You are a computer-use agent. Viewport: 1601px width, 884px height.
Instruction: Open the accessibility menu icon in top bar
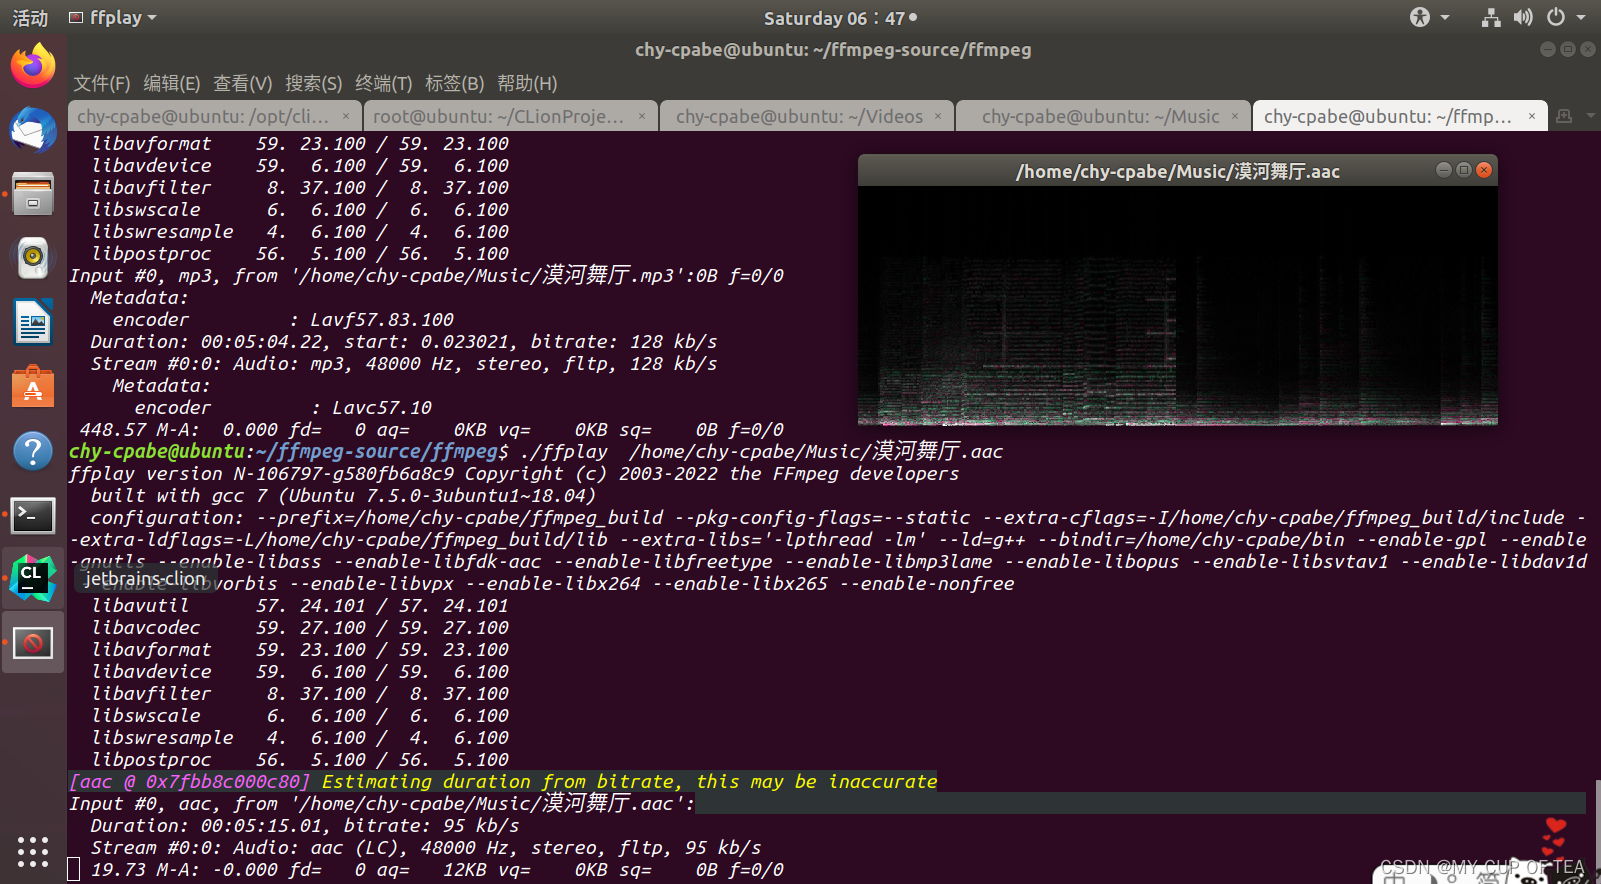[x=1420, y=17]
